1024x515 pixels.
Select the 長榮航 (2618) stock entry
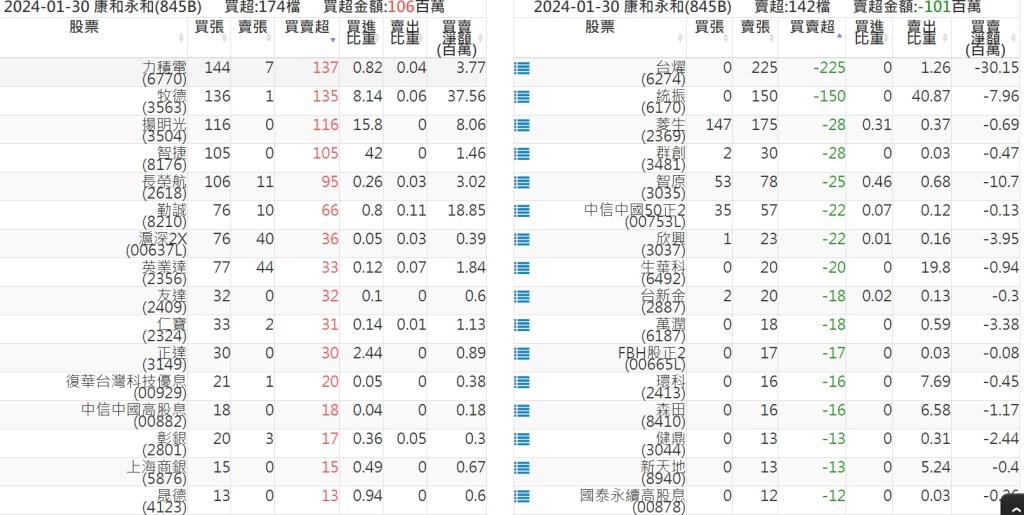[x=164, y=185]
